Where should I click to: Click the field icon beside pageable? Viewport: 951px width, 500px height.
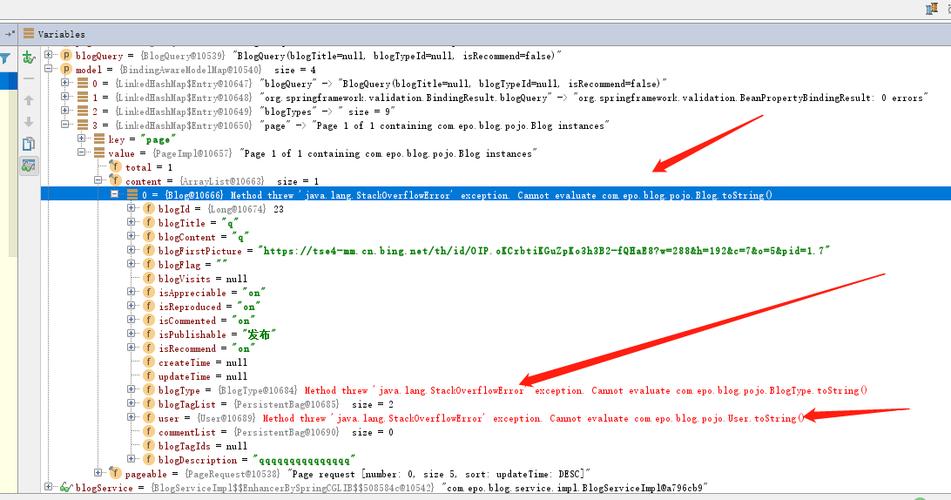(x=115, y=473)
